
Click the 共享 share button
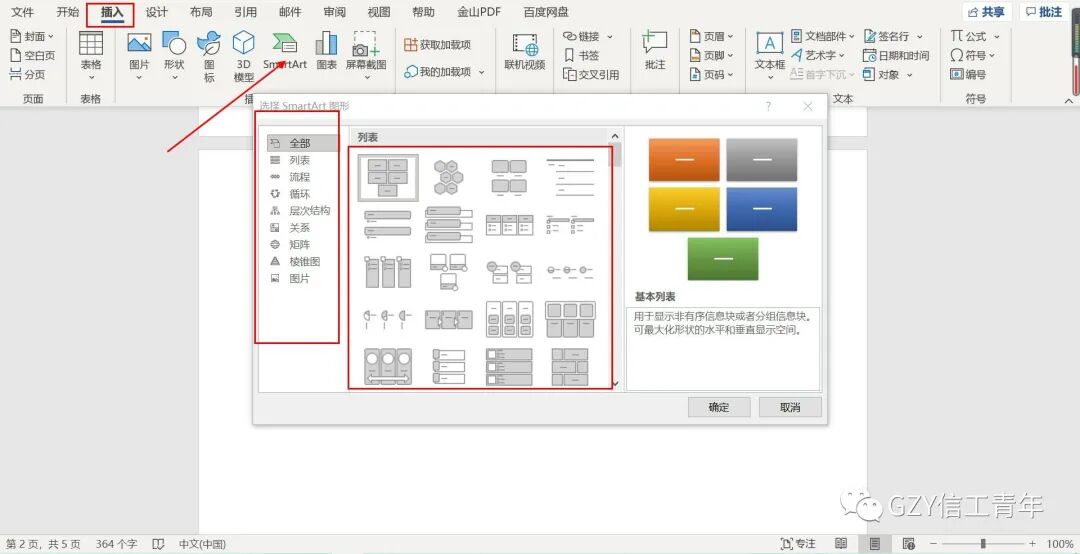[986, 12]
